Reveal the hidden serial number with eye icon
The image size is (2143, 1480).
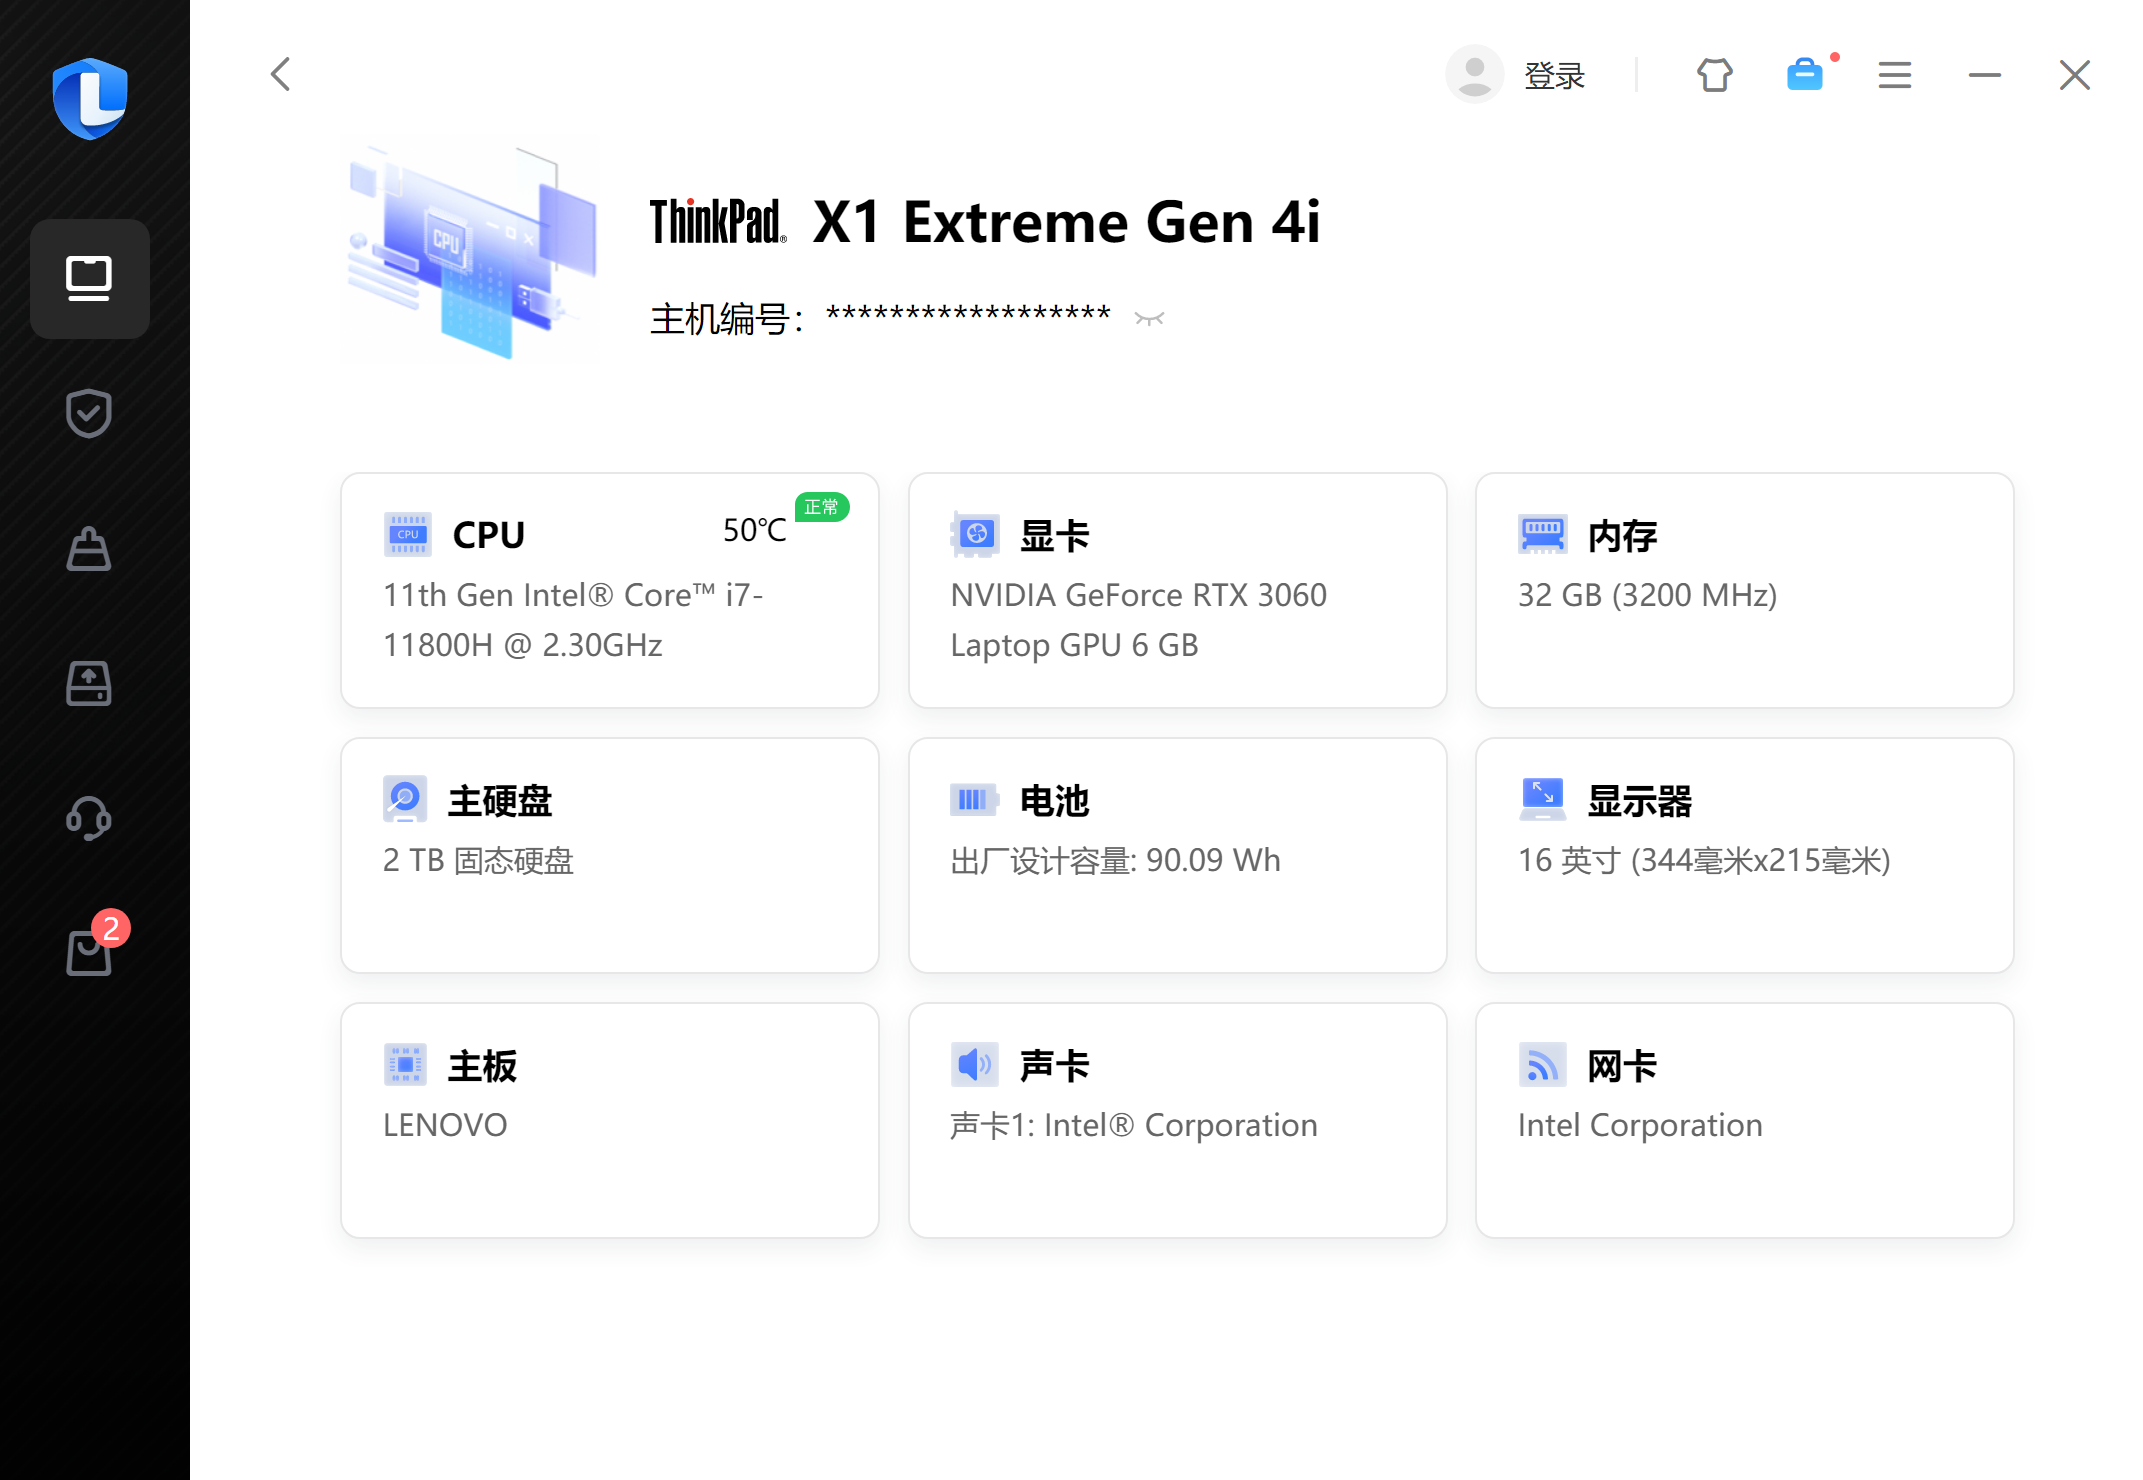(x=1149, y=319)
